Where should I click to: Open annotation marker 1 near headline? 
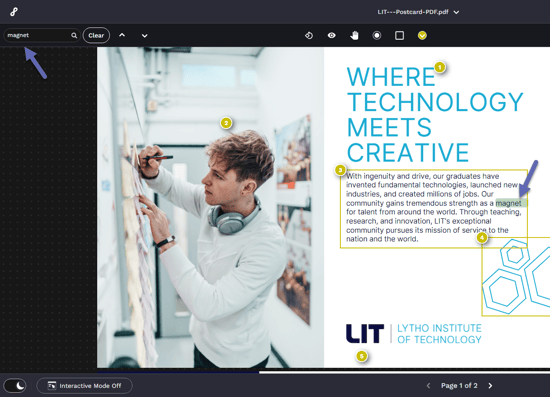click(440, 67)
